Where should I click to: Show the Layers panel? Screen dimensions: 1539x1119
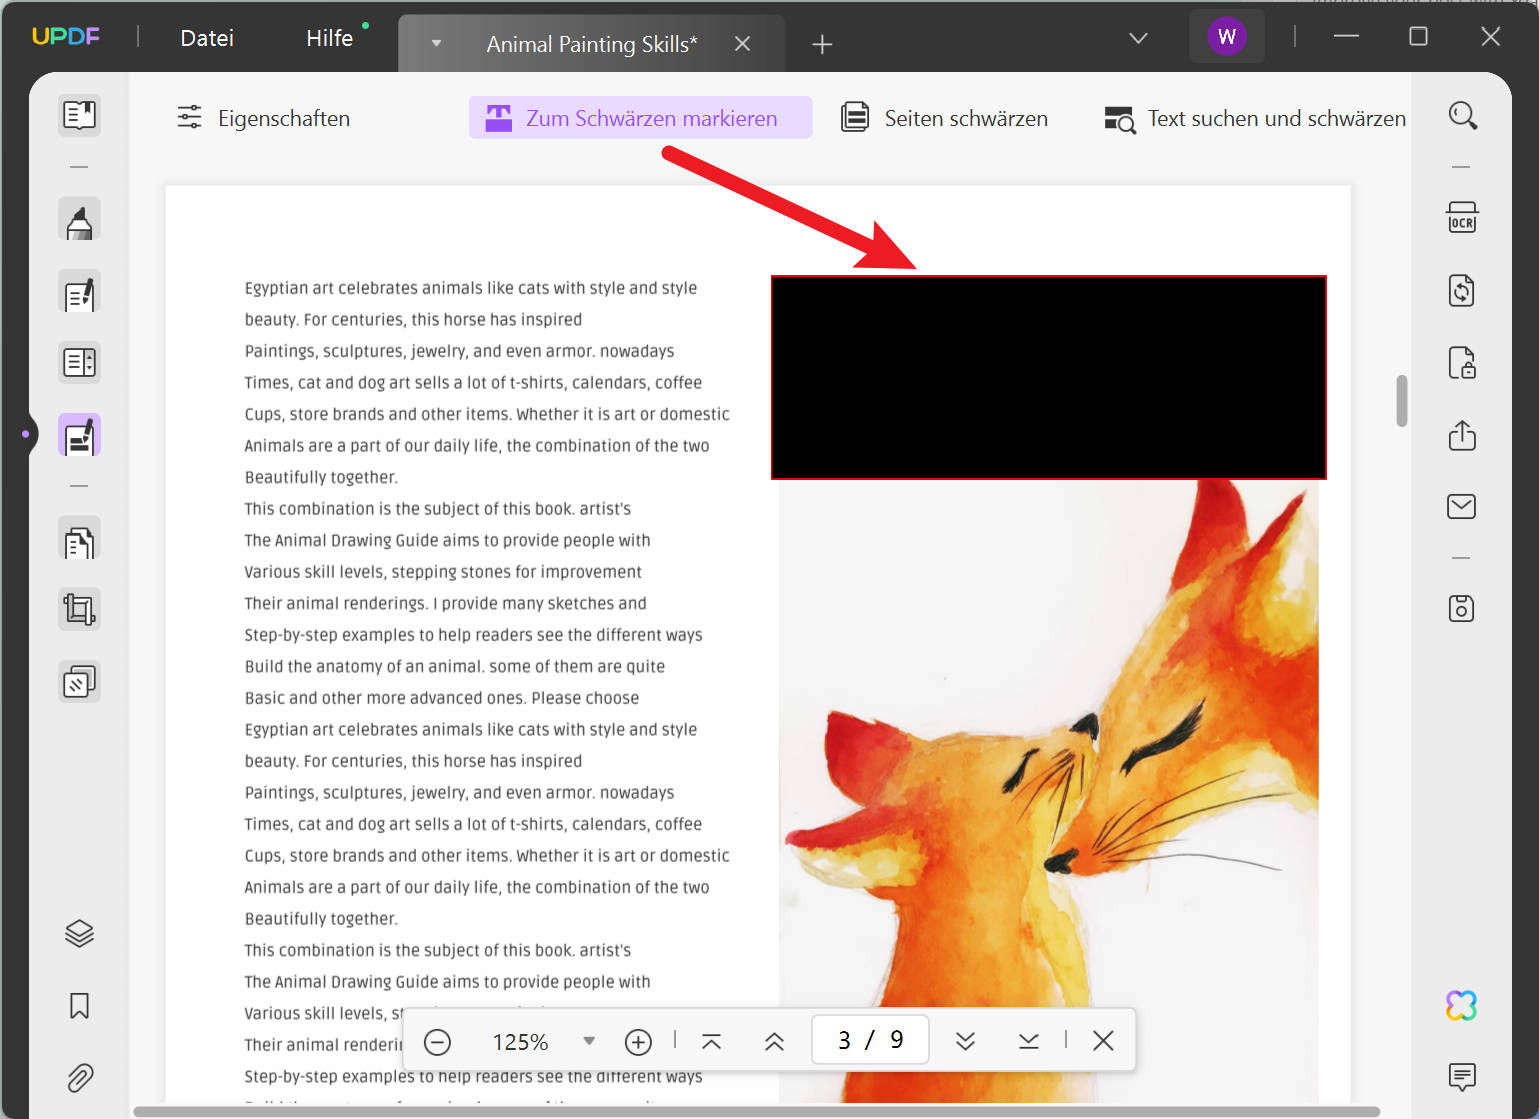[79, 933]
